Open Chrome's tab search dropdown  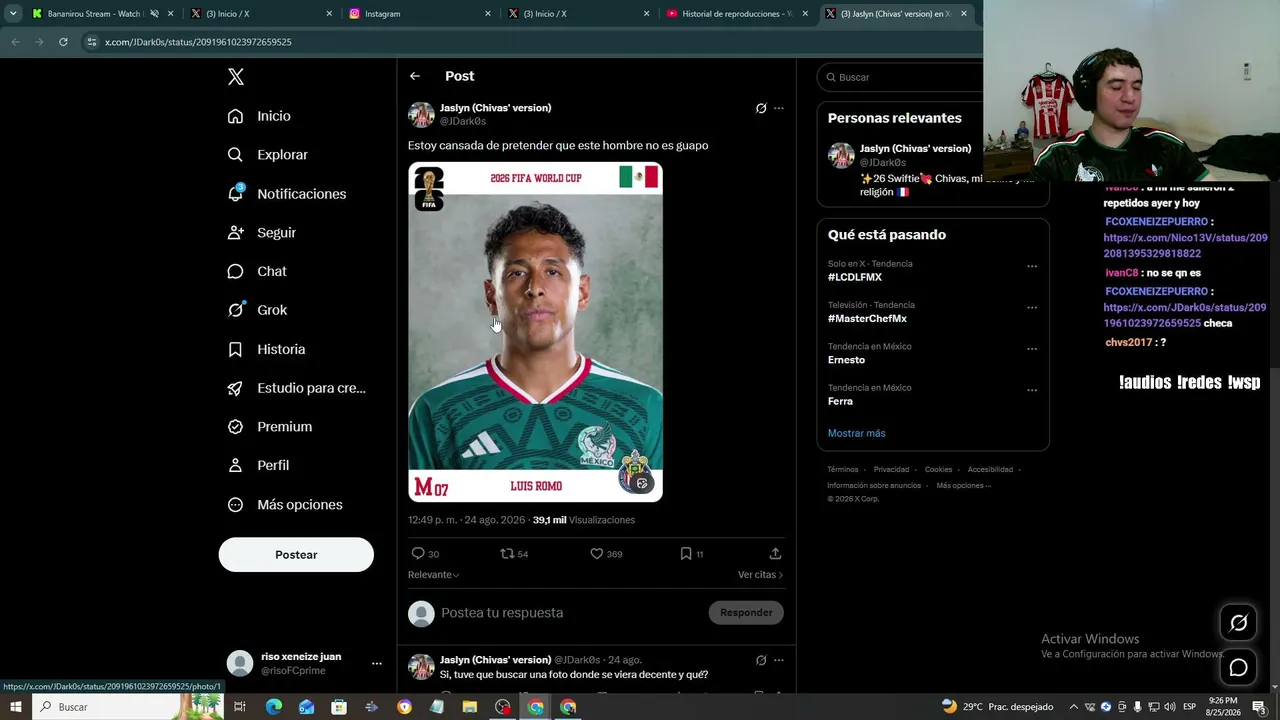pos(13,14)
